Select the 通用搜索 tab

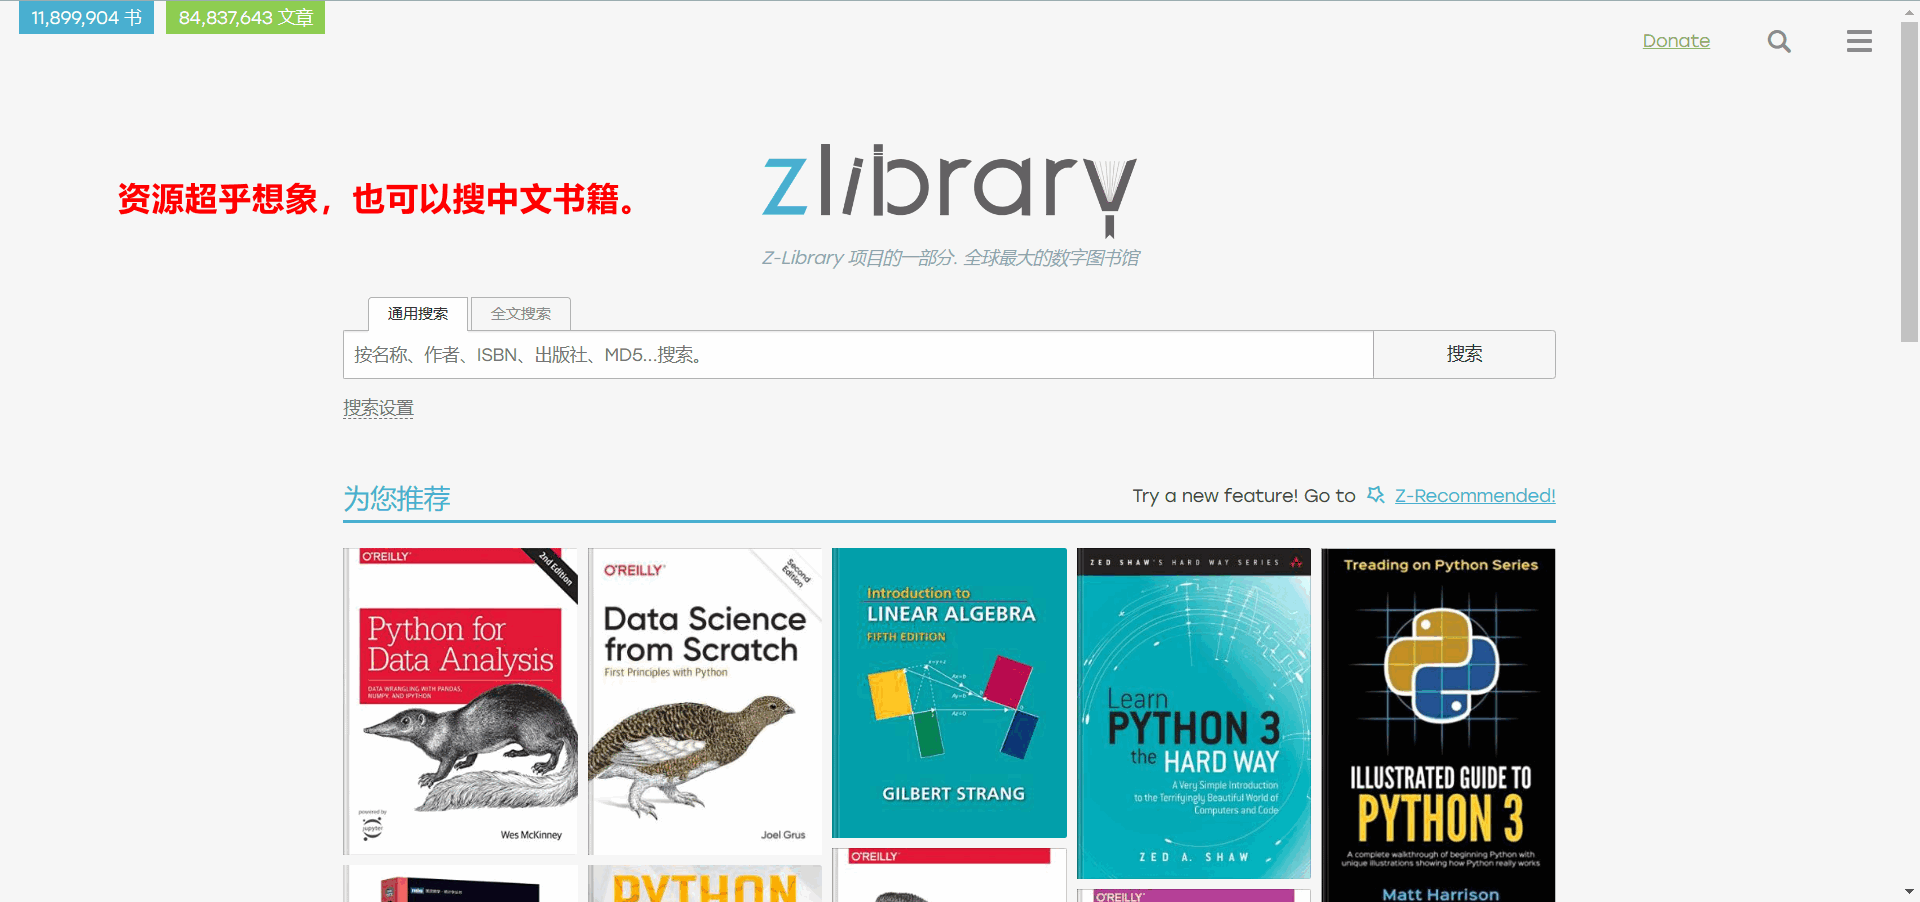(418, 314)
